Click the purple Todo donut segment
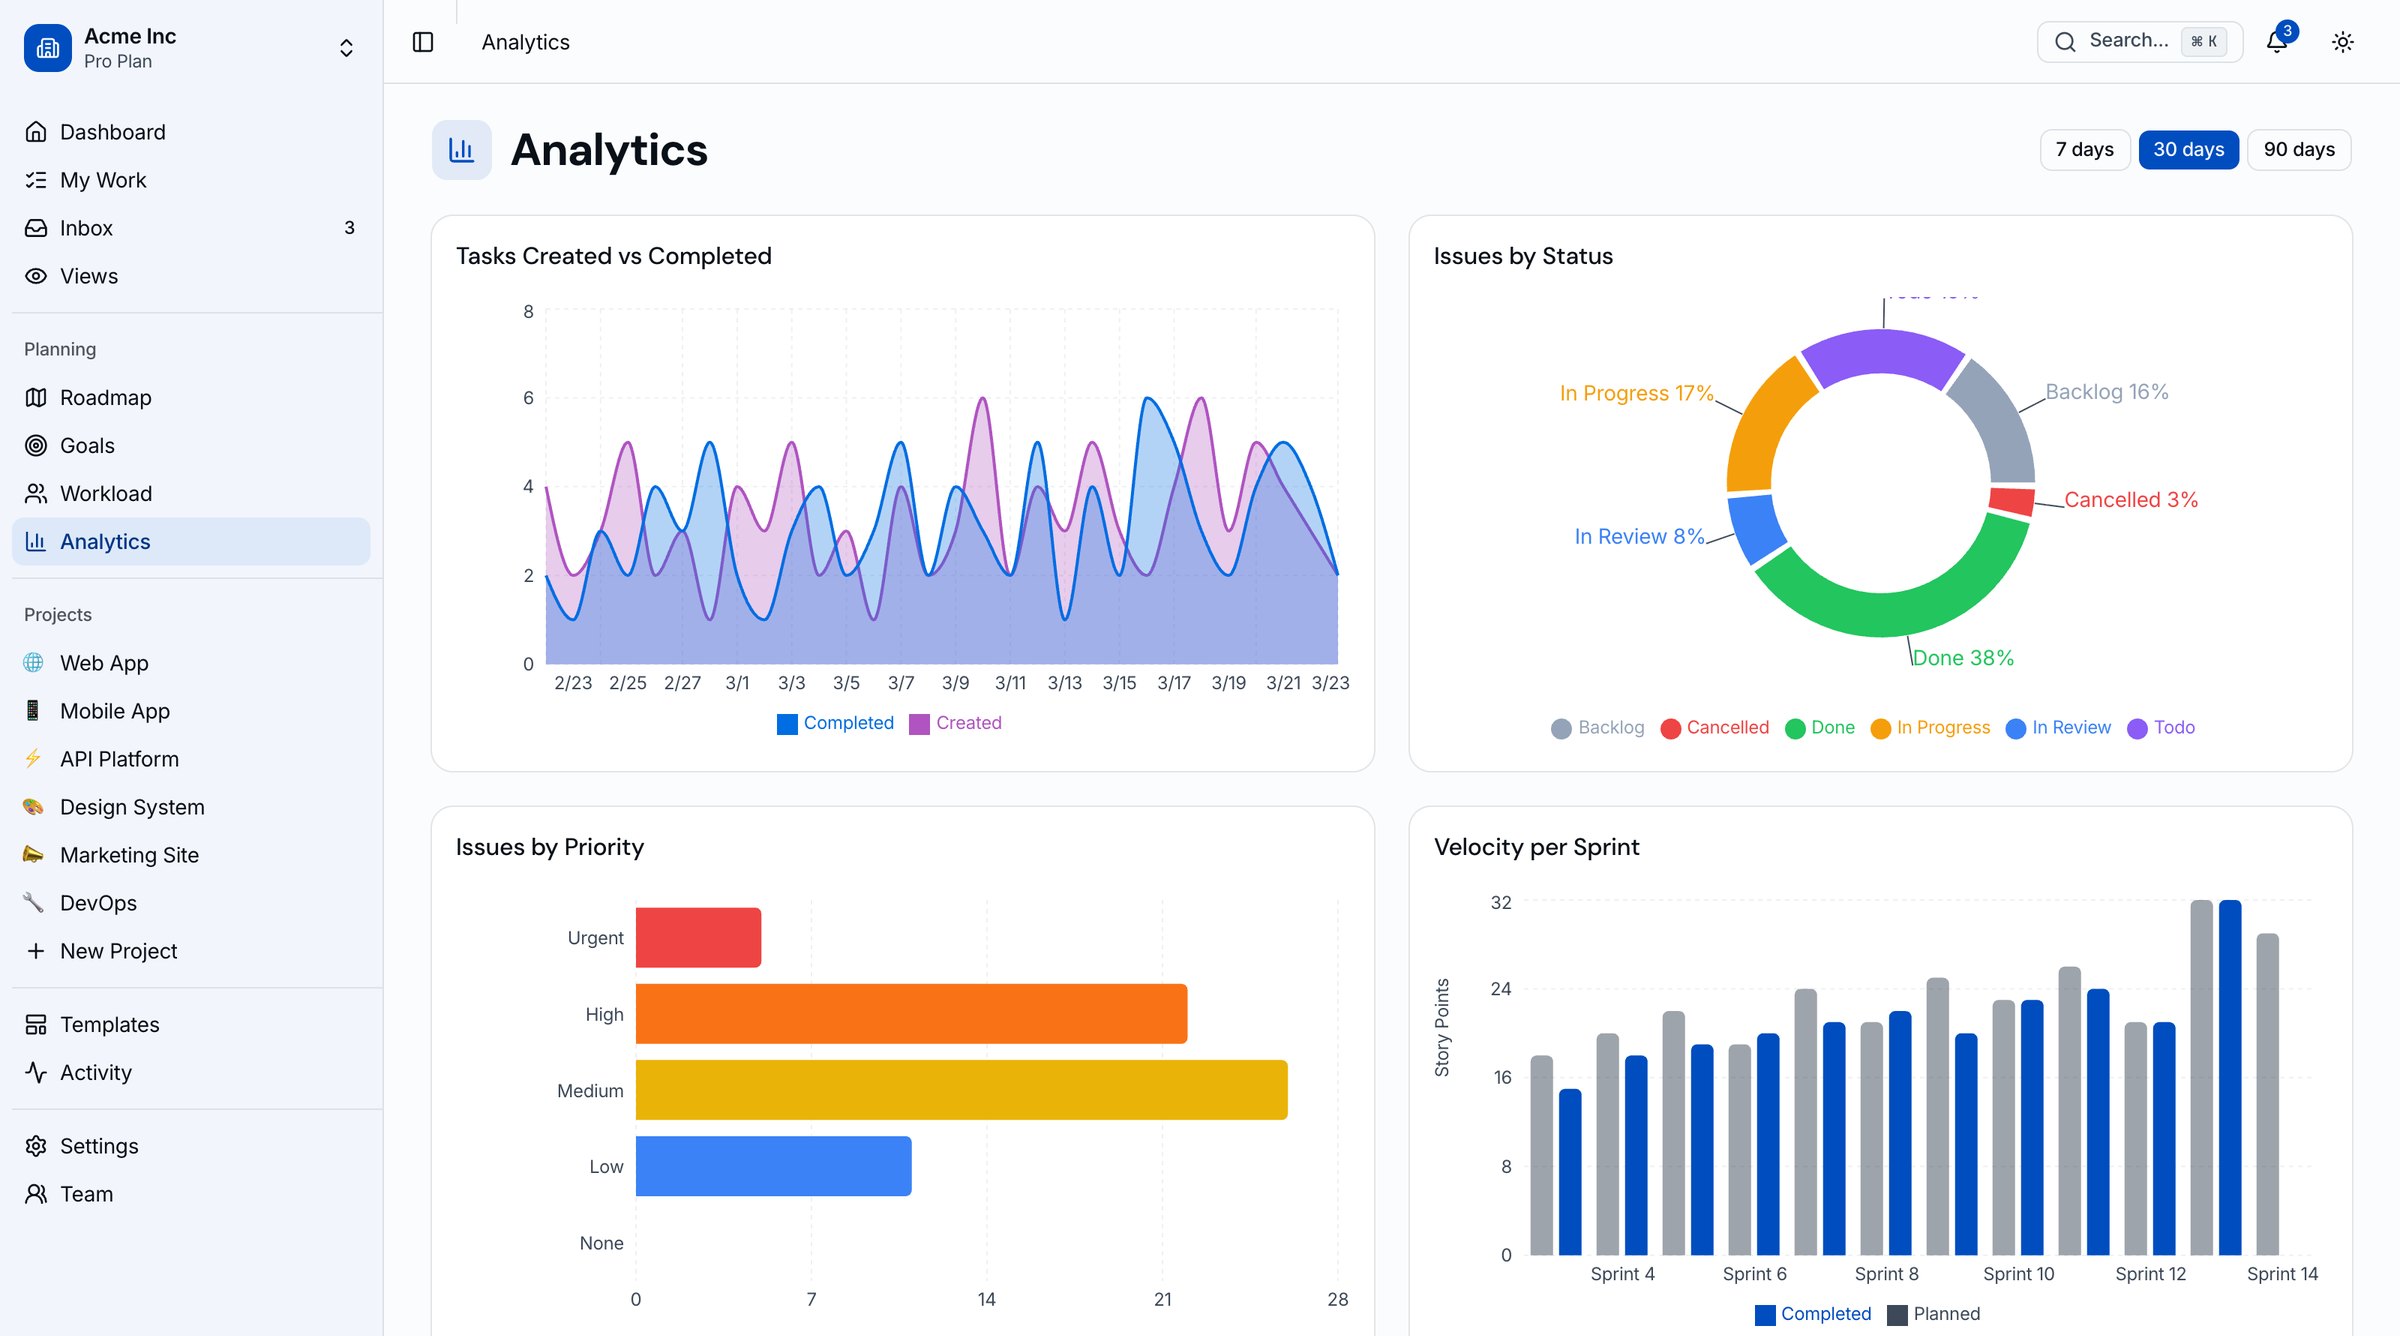2400x1336 pixels. tap(1882, 352)
